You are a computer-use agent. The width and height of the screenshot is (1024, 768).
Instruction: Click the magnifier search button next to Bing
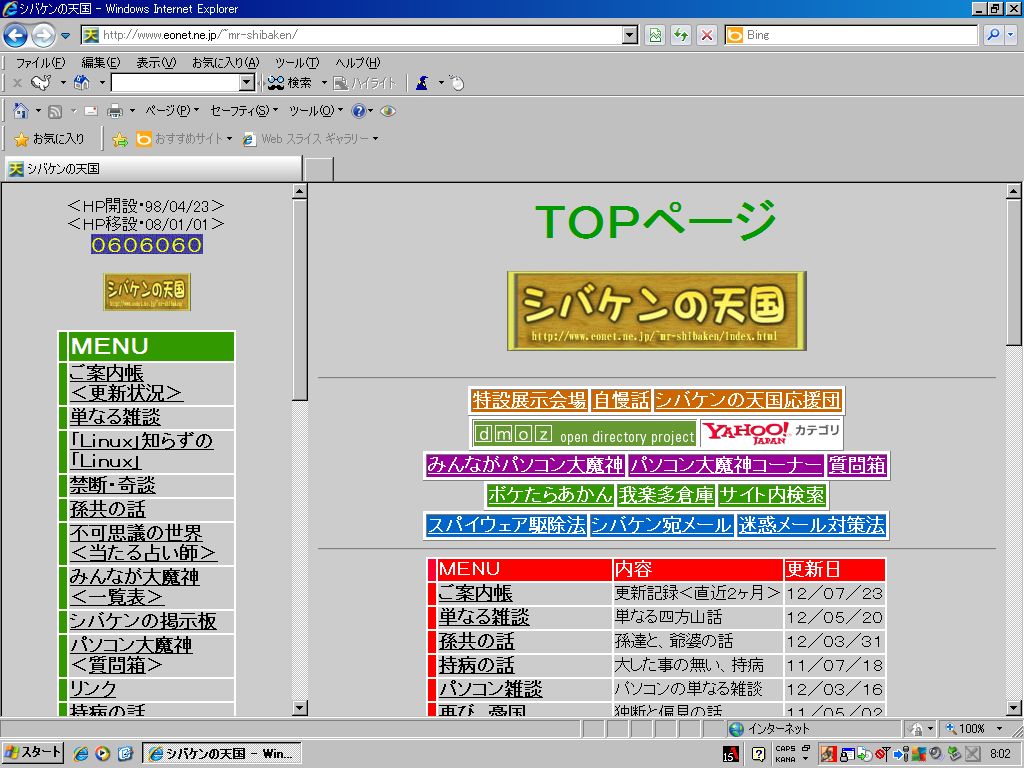click(x=993, y=35)
